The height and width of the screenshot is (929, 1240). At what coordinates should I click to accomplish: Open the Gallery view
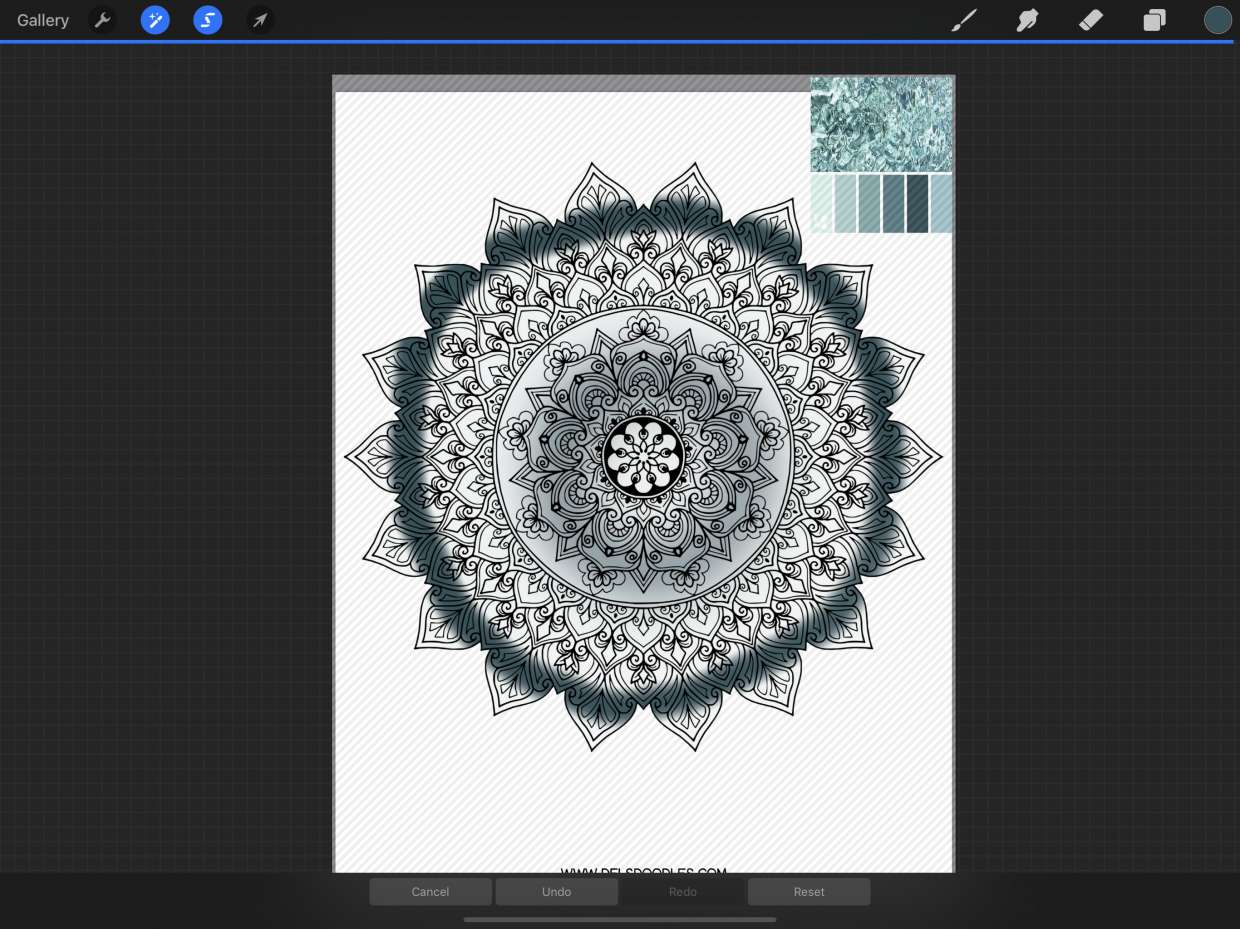pos(43,20)
